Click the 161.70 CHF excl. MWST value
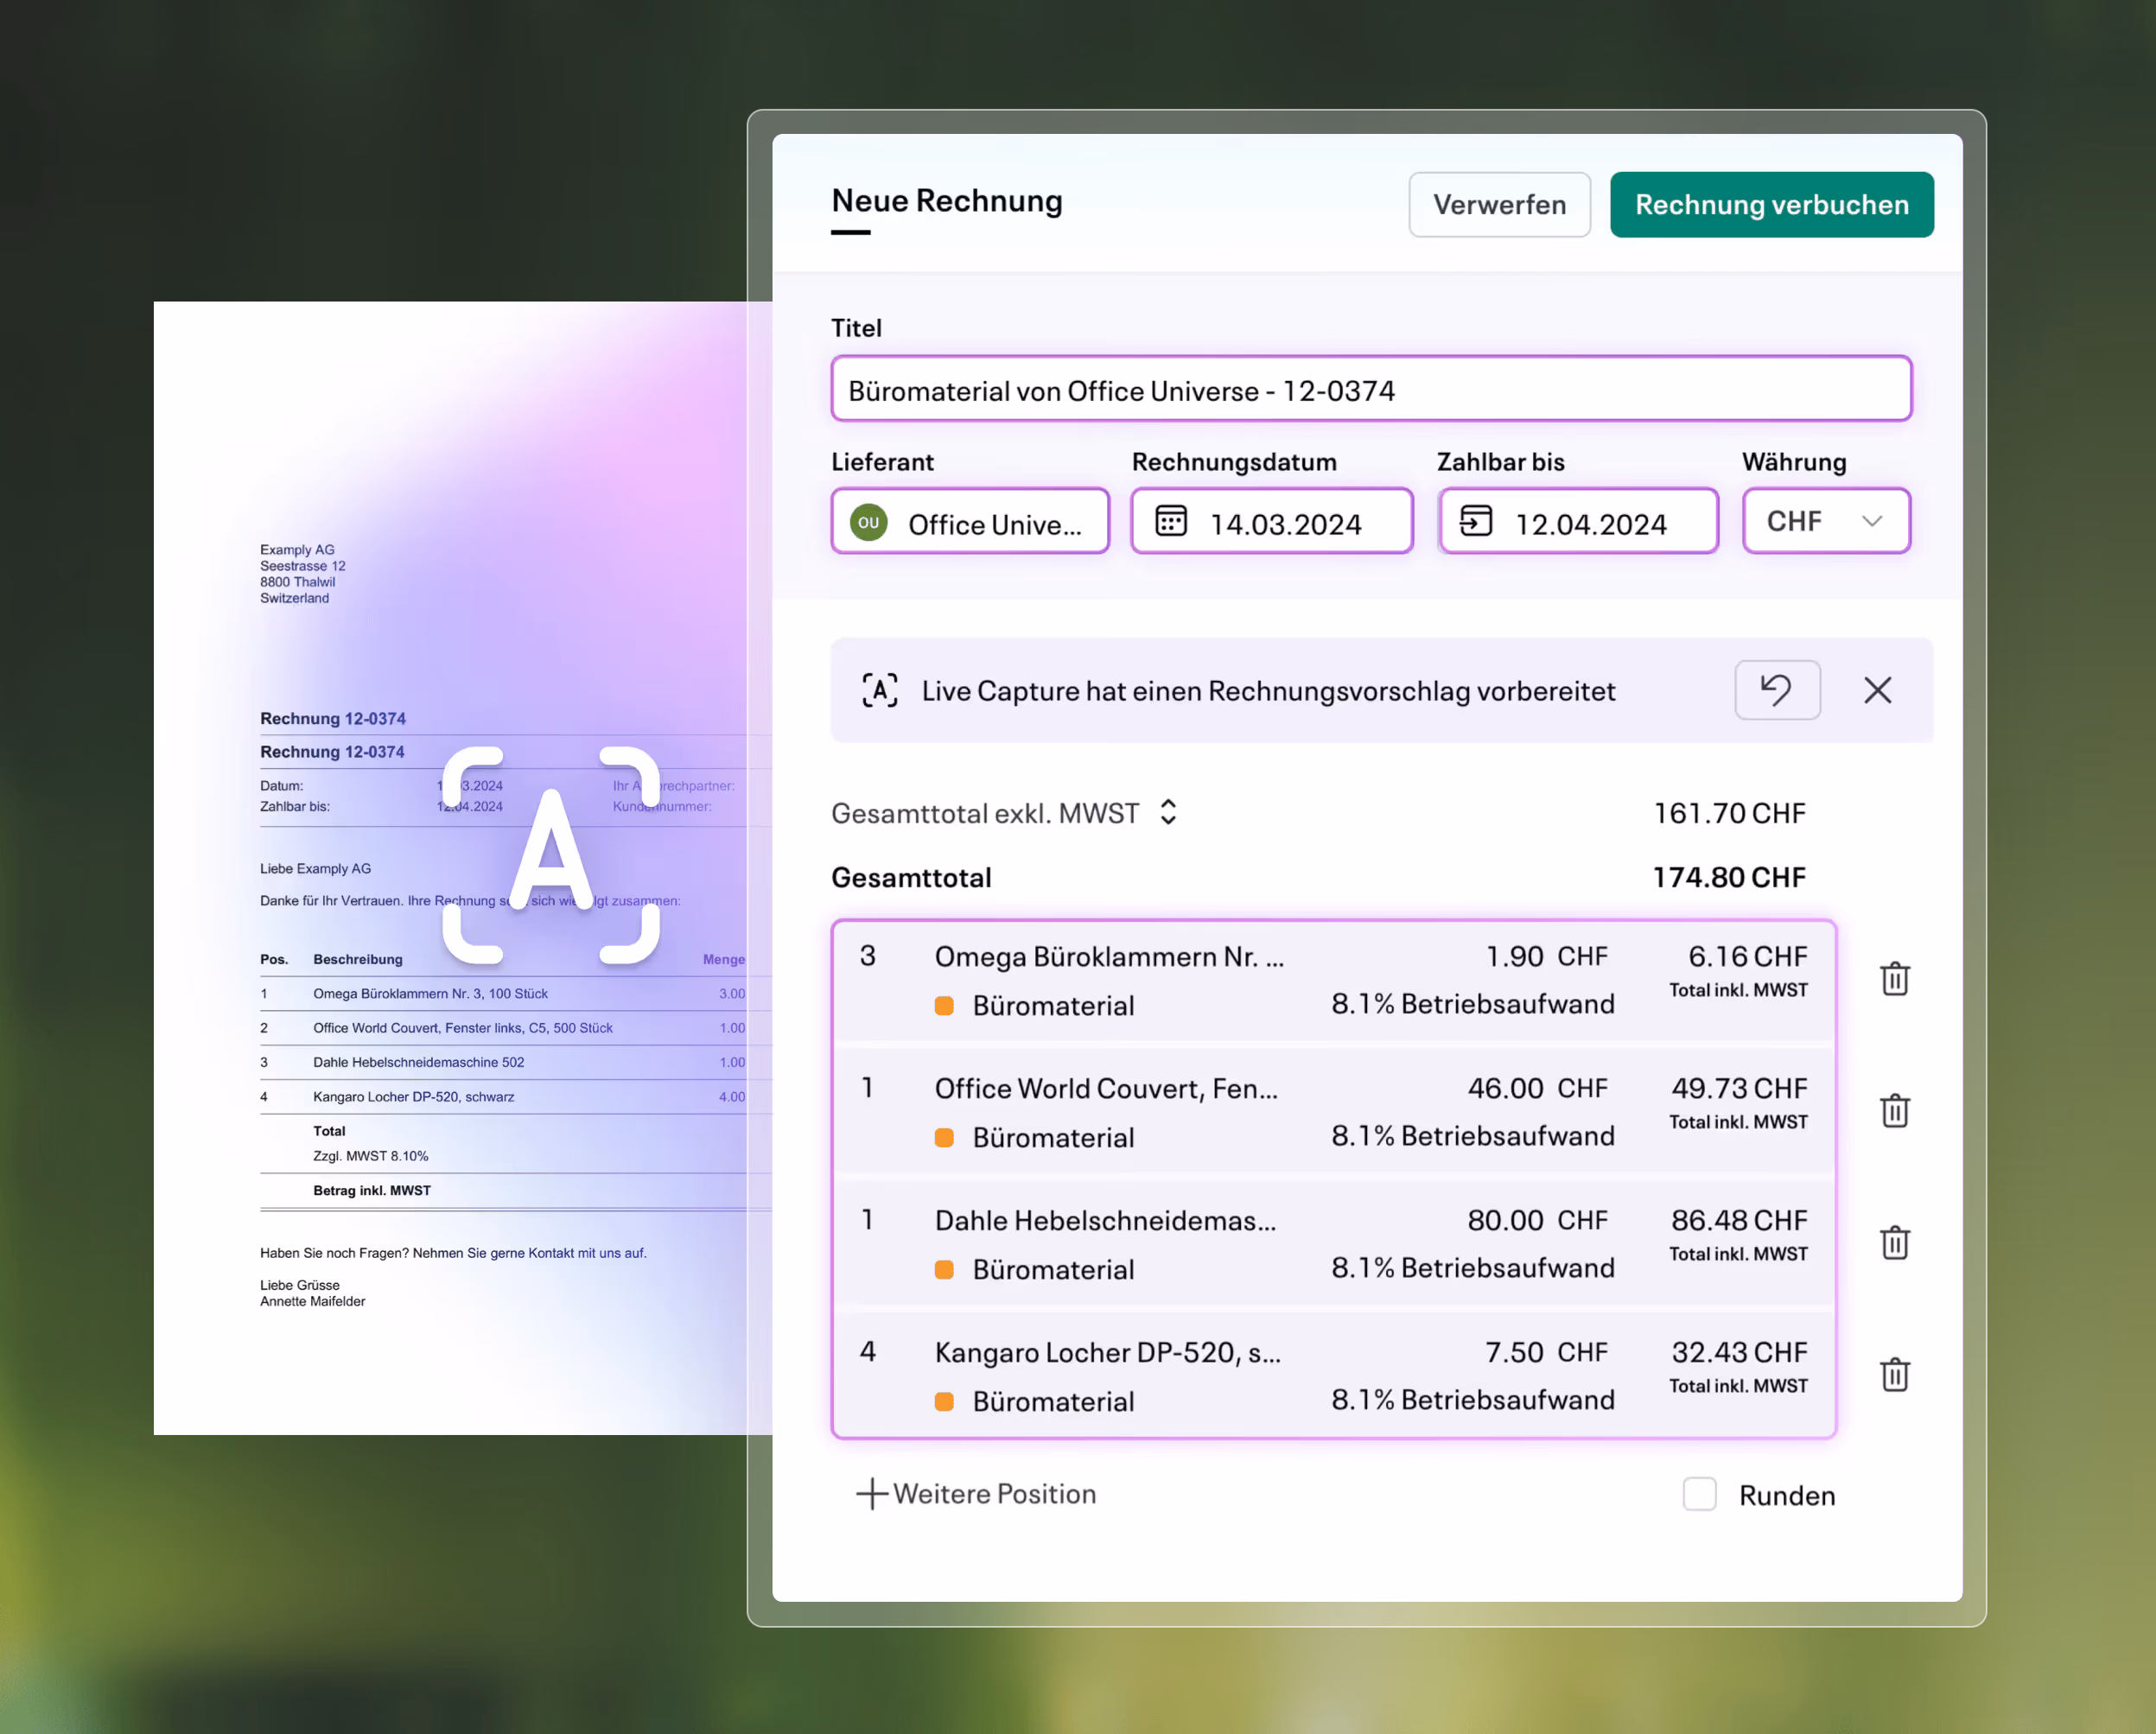The height and width of the screenshot is (1734, 2156). click(1729, 814)
